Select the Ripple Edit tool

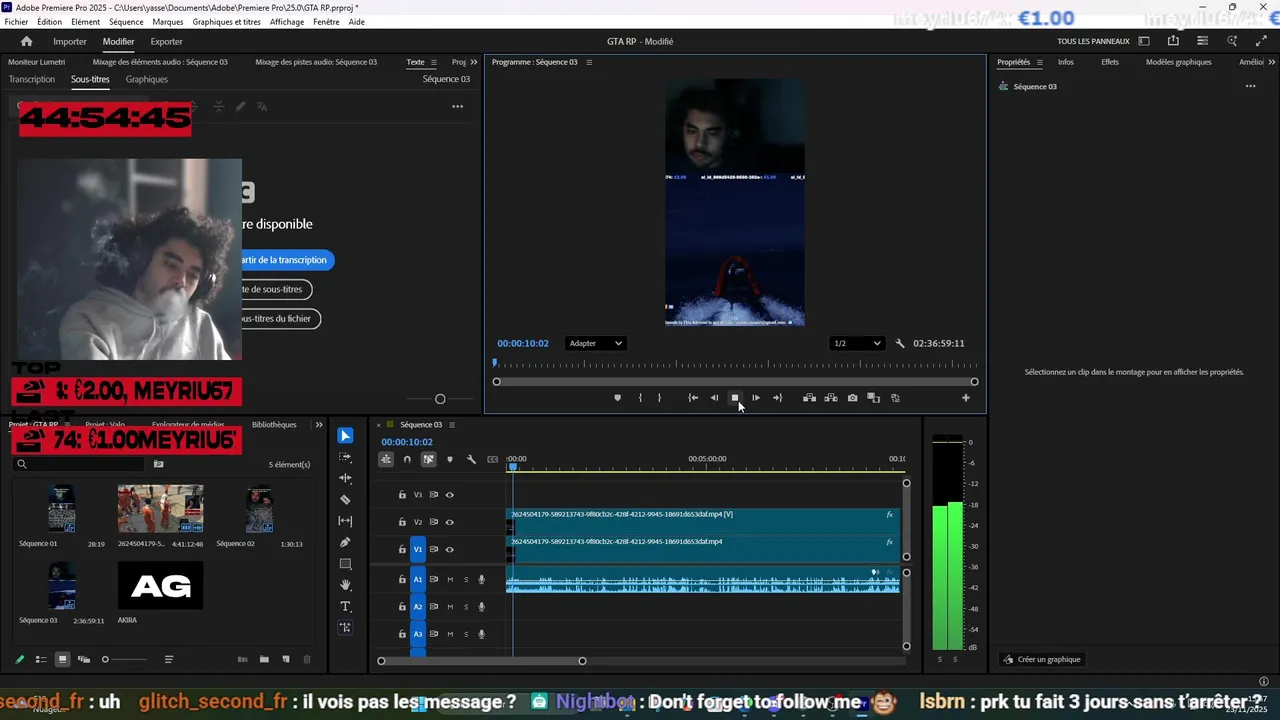(345, 478)
